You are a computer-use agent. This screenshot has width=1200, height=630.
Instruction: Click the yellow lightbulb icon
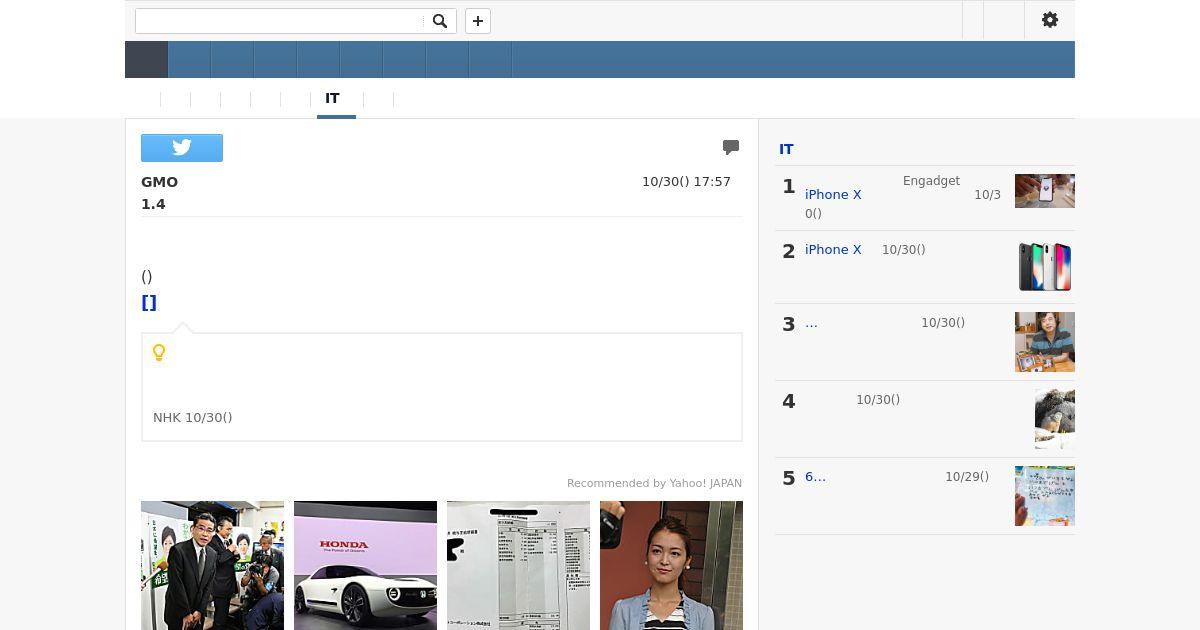(158, 352)
